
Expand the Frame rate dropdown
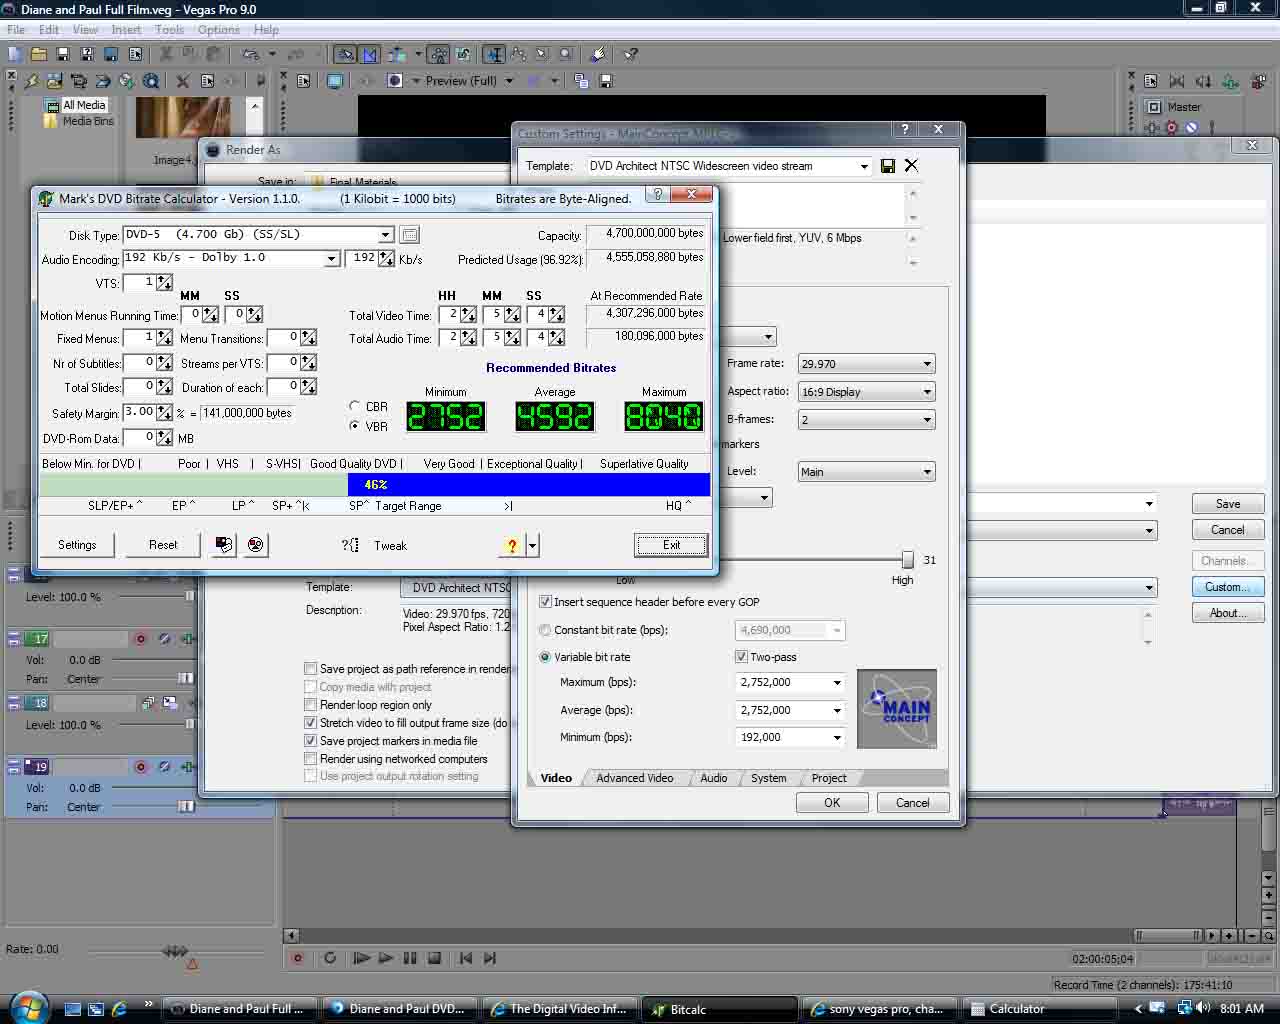(926, 364)
